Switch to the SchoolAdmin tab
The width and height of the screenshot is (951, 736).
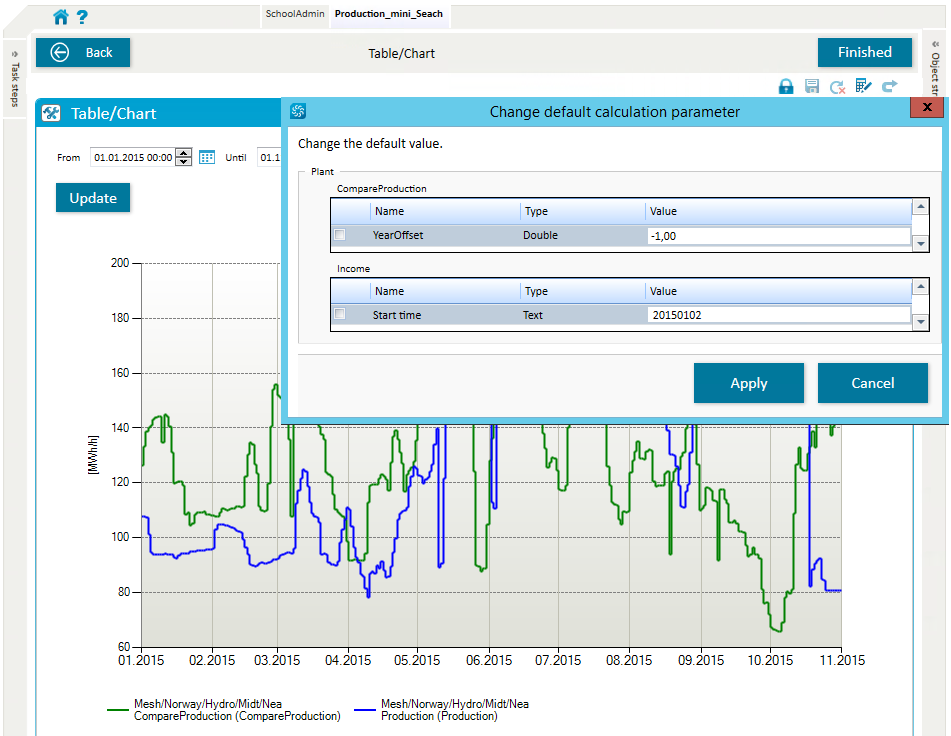click(x=295, y=14)
